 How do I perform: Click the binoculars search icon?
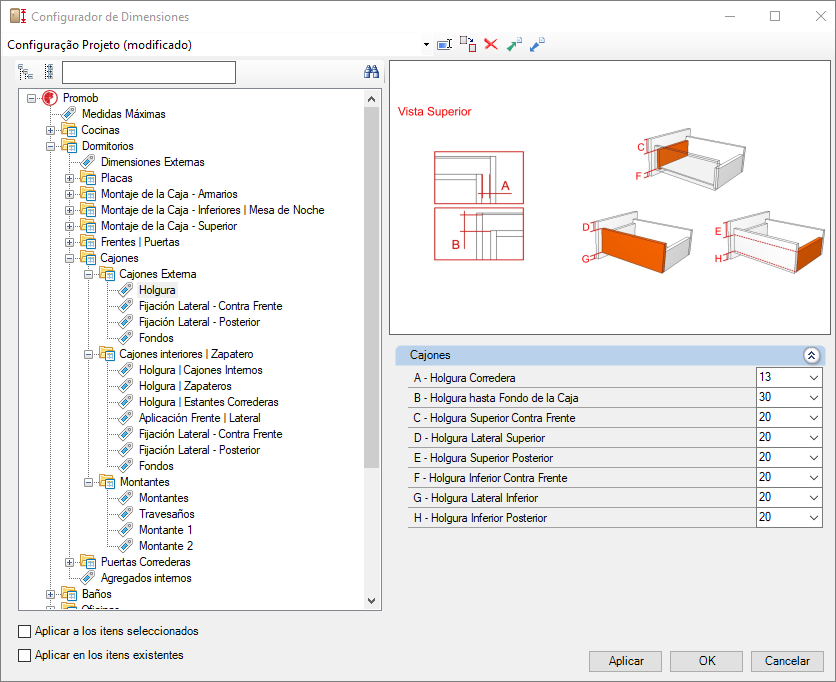(x=372, y=71)
